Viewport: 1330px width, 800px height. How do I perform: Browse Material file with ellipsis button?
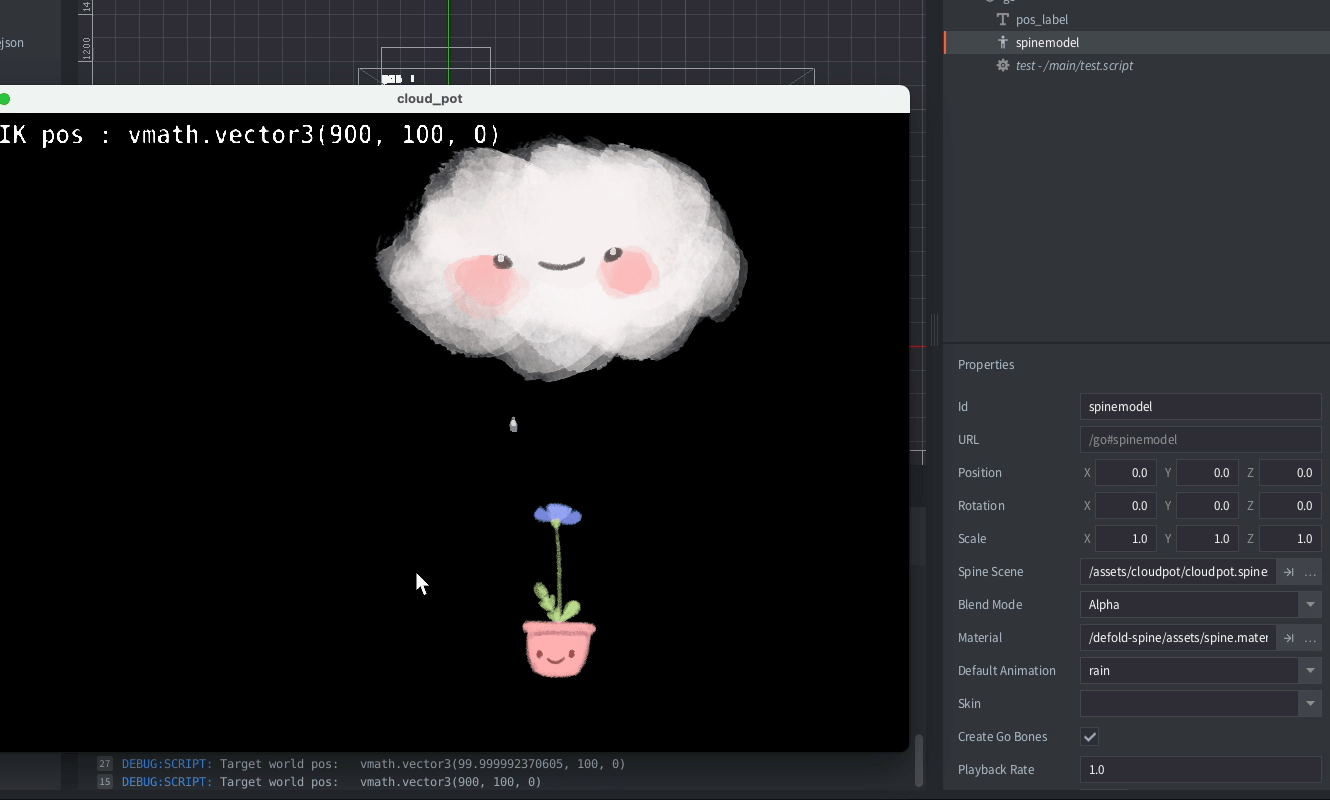pyautogui.click(x=1310, y=638)
